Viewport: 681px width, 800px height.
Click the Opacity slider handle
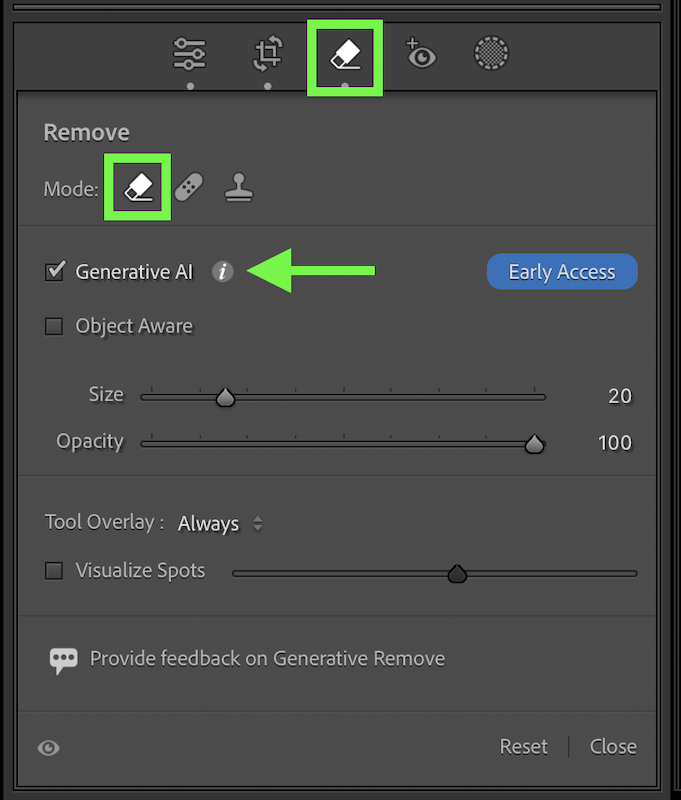coord(534,444)
